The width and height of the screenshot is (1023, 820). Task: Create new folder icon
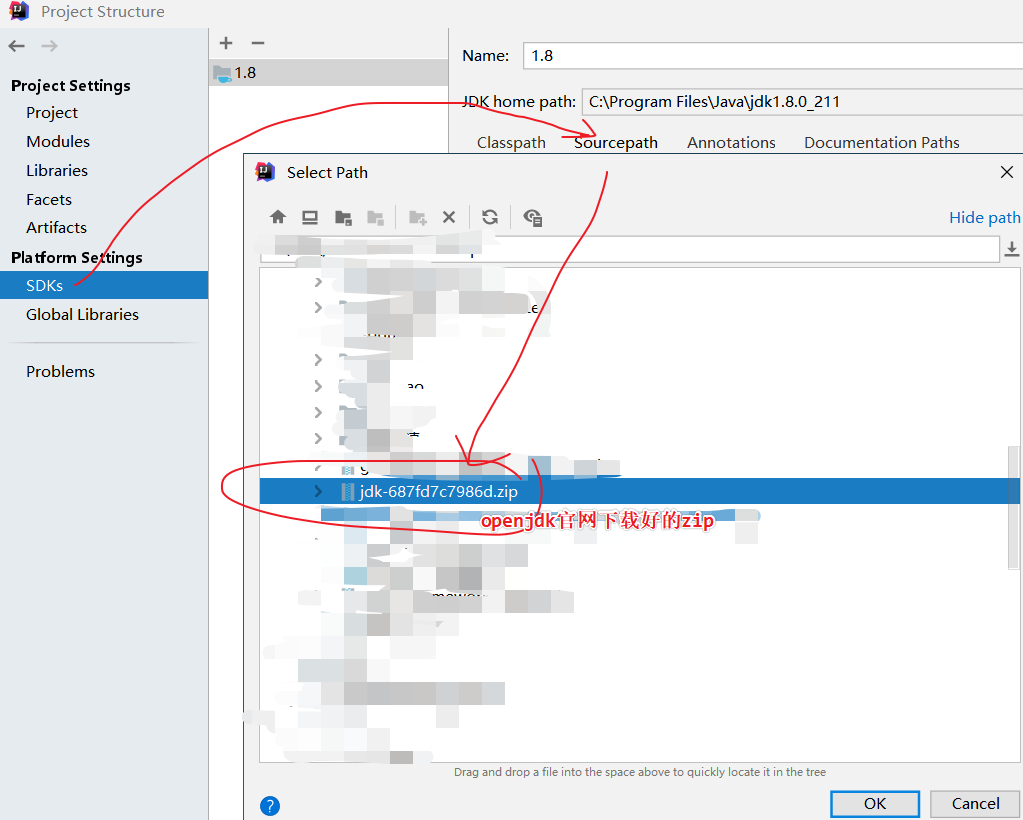tap(417, 217)
